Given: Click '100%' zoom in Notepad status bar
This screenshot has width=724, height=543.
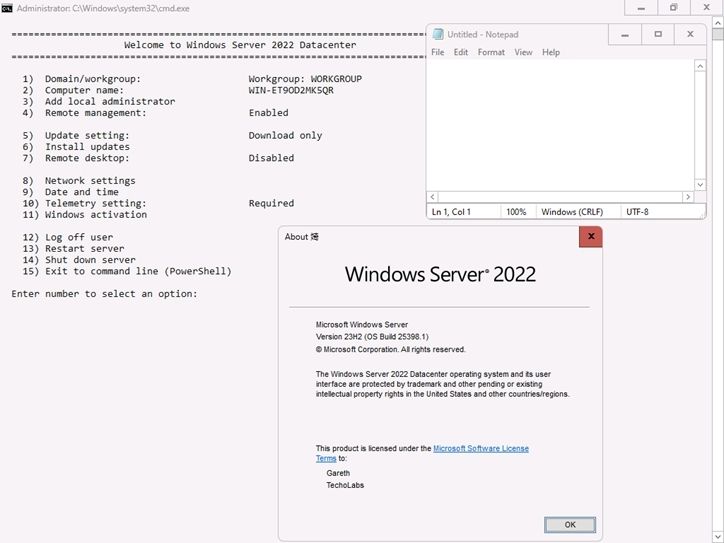Looking at the screenshot, I should click(x=516, y=212).
